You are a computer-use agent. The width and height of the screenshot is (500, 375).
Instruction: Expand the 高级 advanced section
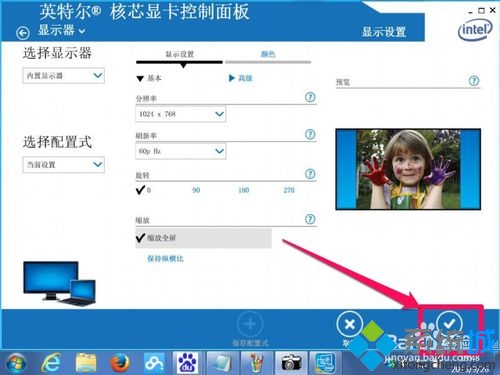[x=240, y=78]
